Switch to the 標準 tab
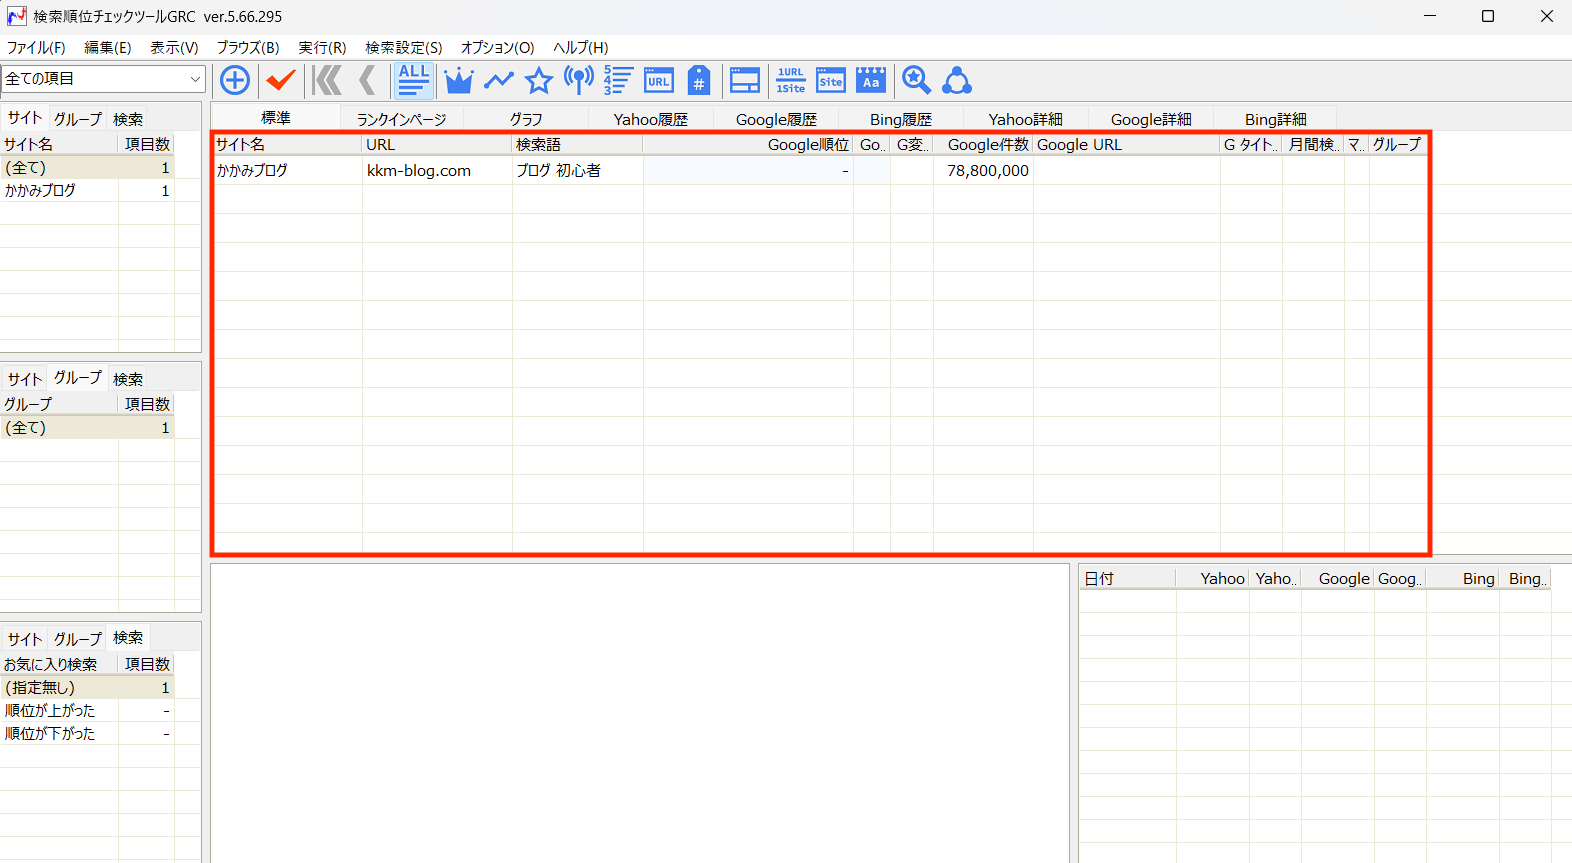This screenshot has width=1572, height=863. (275, 118)
